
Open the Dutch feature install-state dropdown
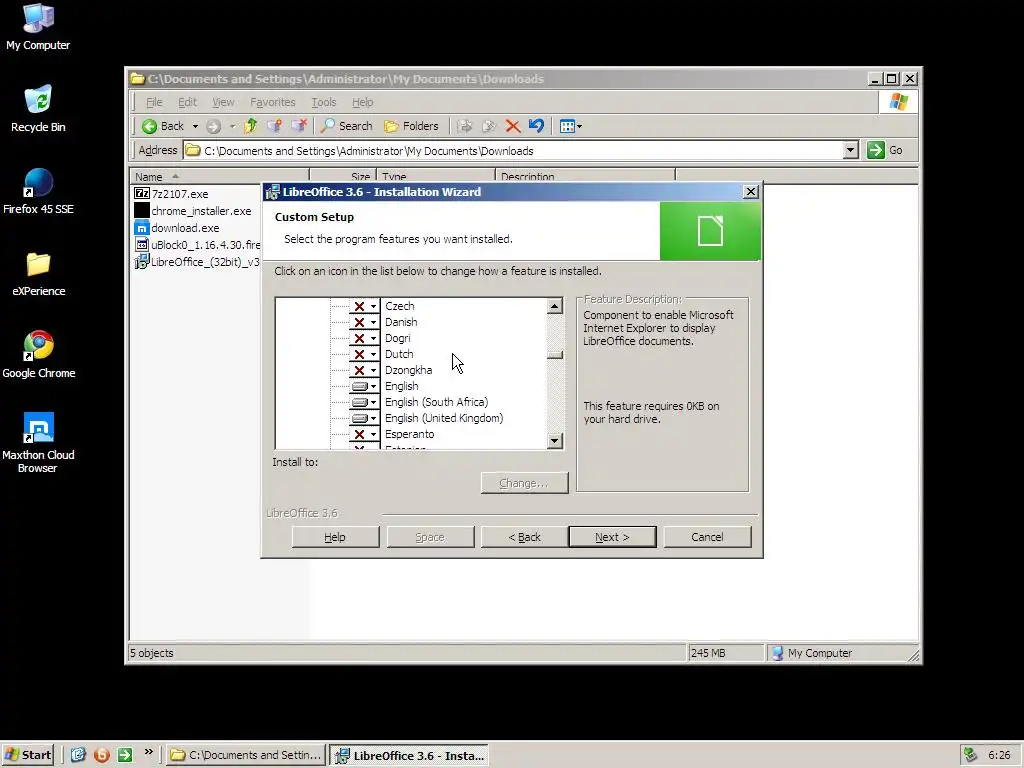click(x=364, y=354)
